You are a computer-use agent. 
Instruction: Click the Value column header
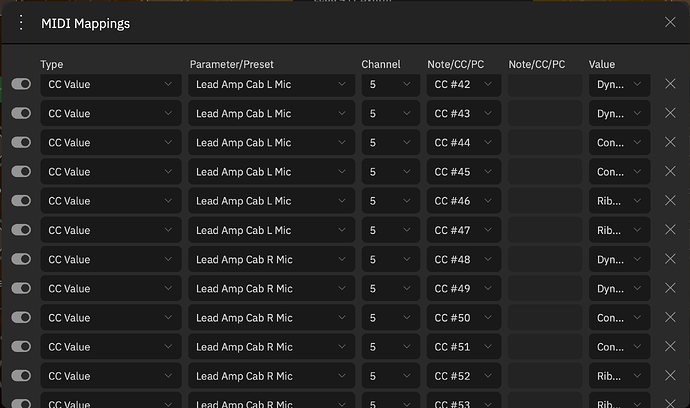coord(602,64)
